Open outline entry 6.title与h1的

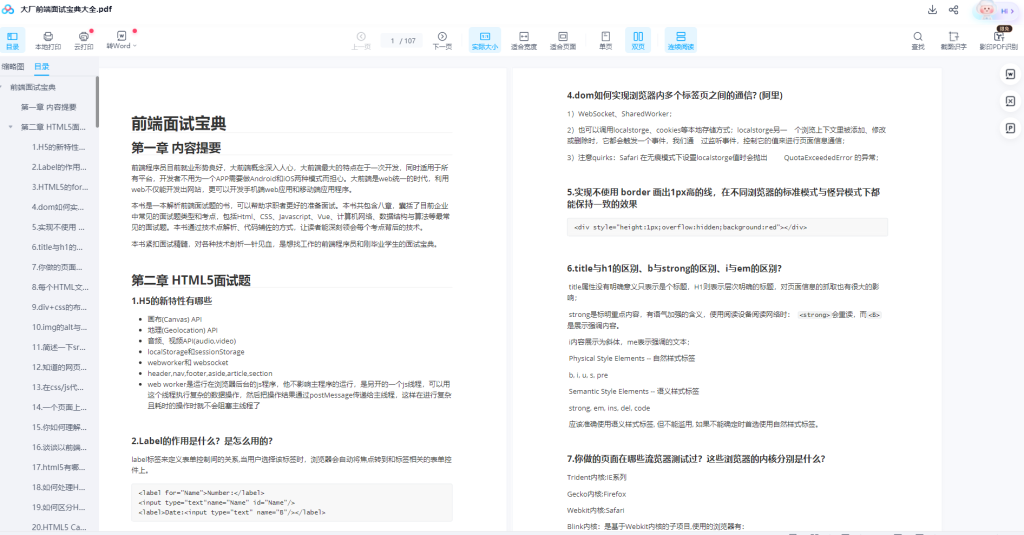point(57,247)
